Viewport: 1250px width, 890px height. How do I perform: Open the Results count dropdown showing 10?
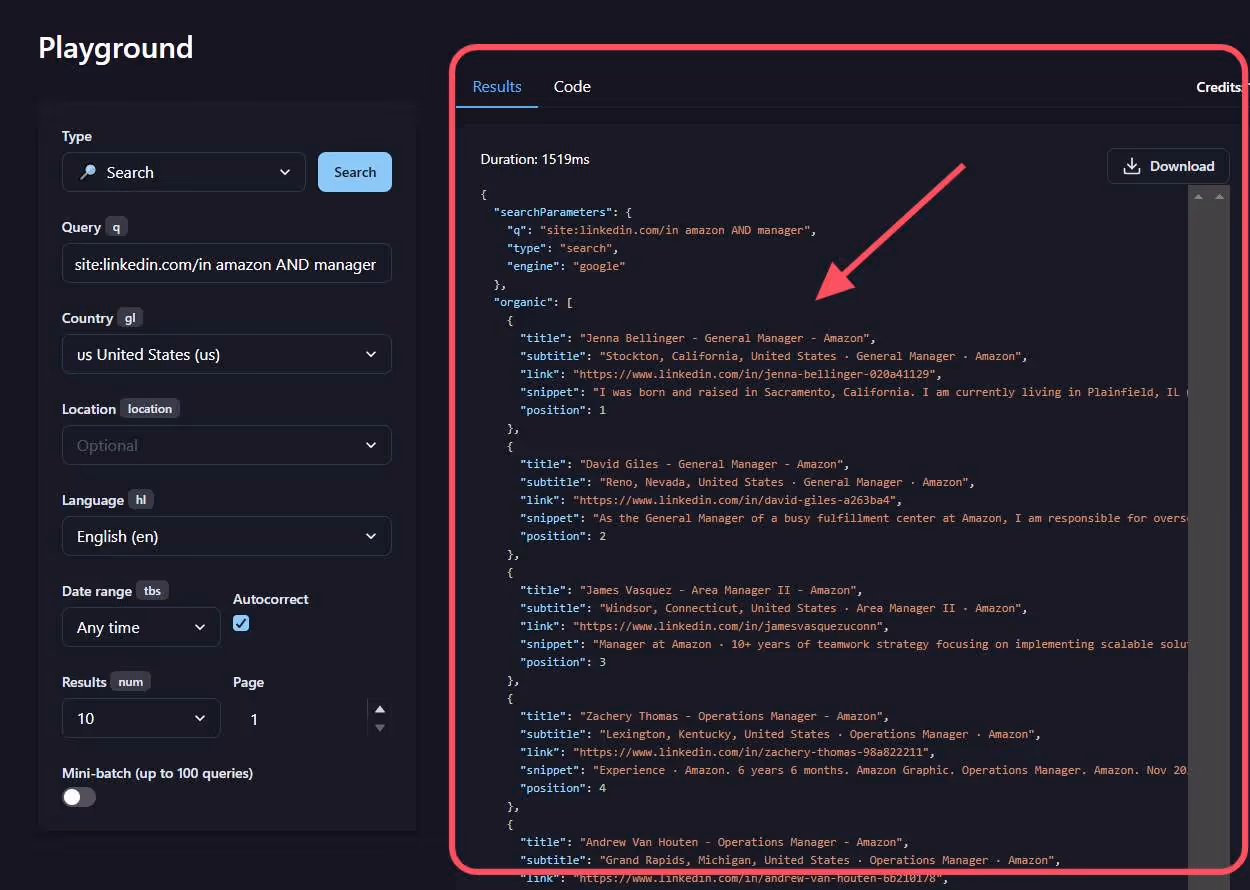tap(141, 718)
